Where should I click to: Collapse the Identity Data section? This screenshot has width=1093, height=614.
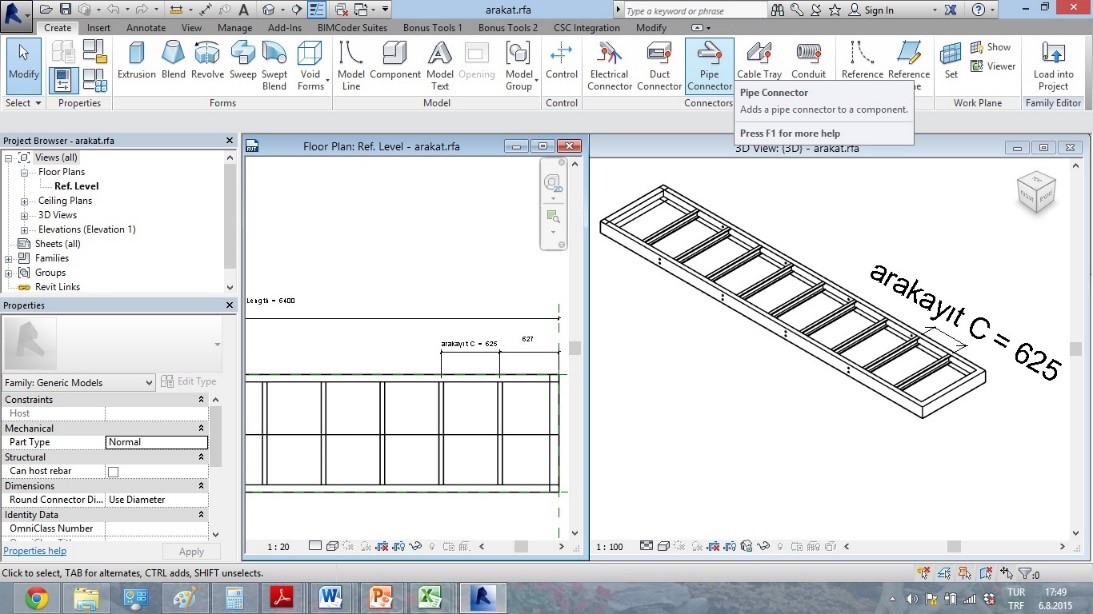click(200, 514)
